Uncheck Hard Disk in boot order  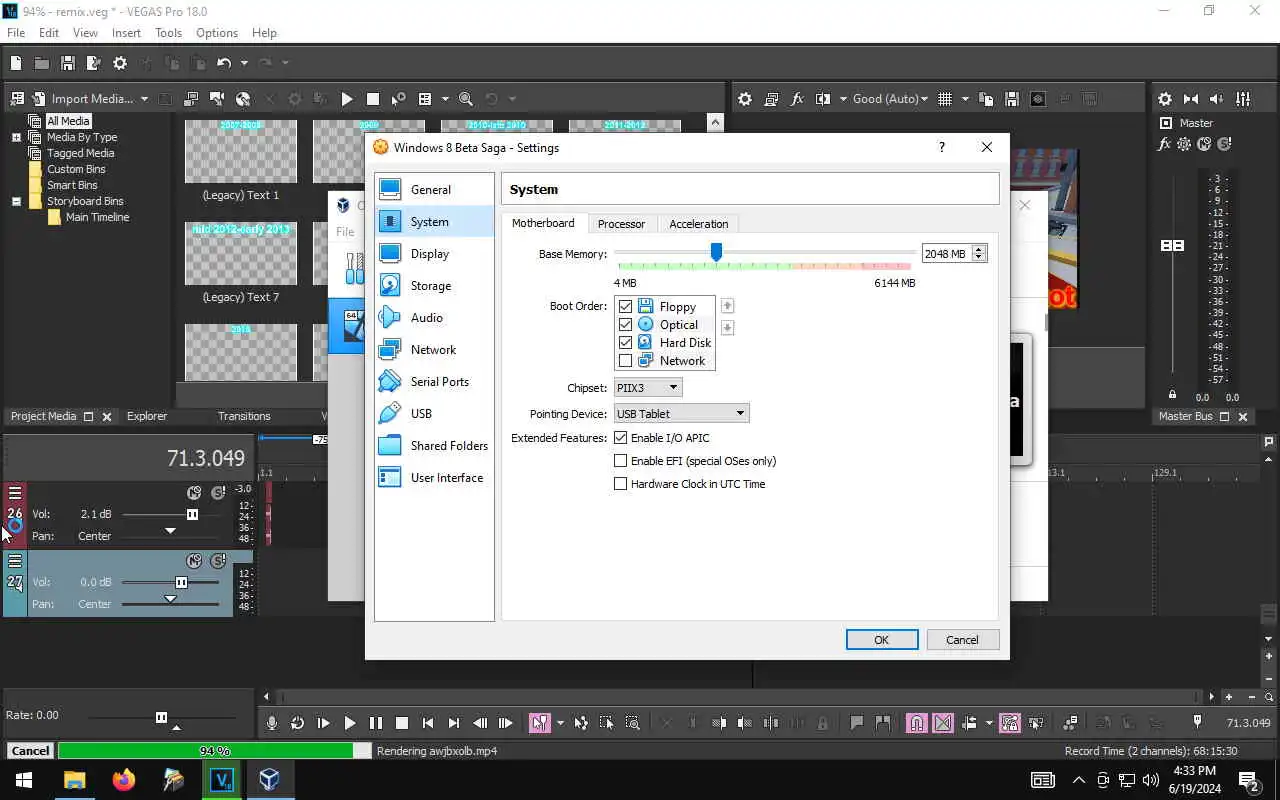click(x=626, y=343)
